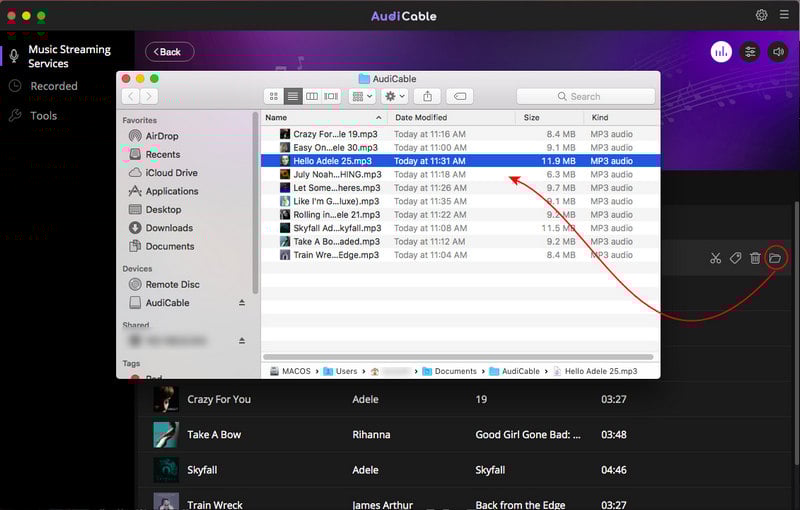800x510 pixels.
Task: Open AudiCable settings gear
Action: [x=762, y=15]
